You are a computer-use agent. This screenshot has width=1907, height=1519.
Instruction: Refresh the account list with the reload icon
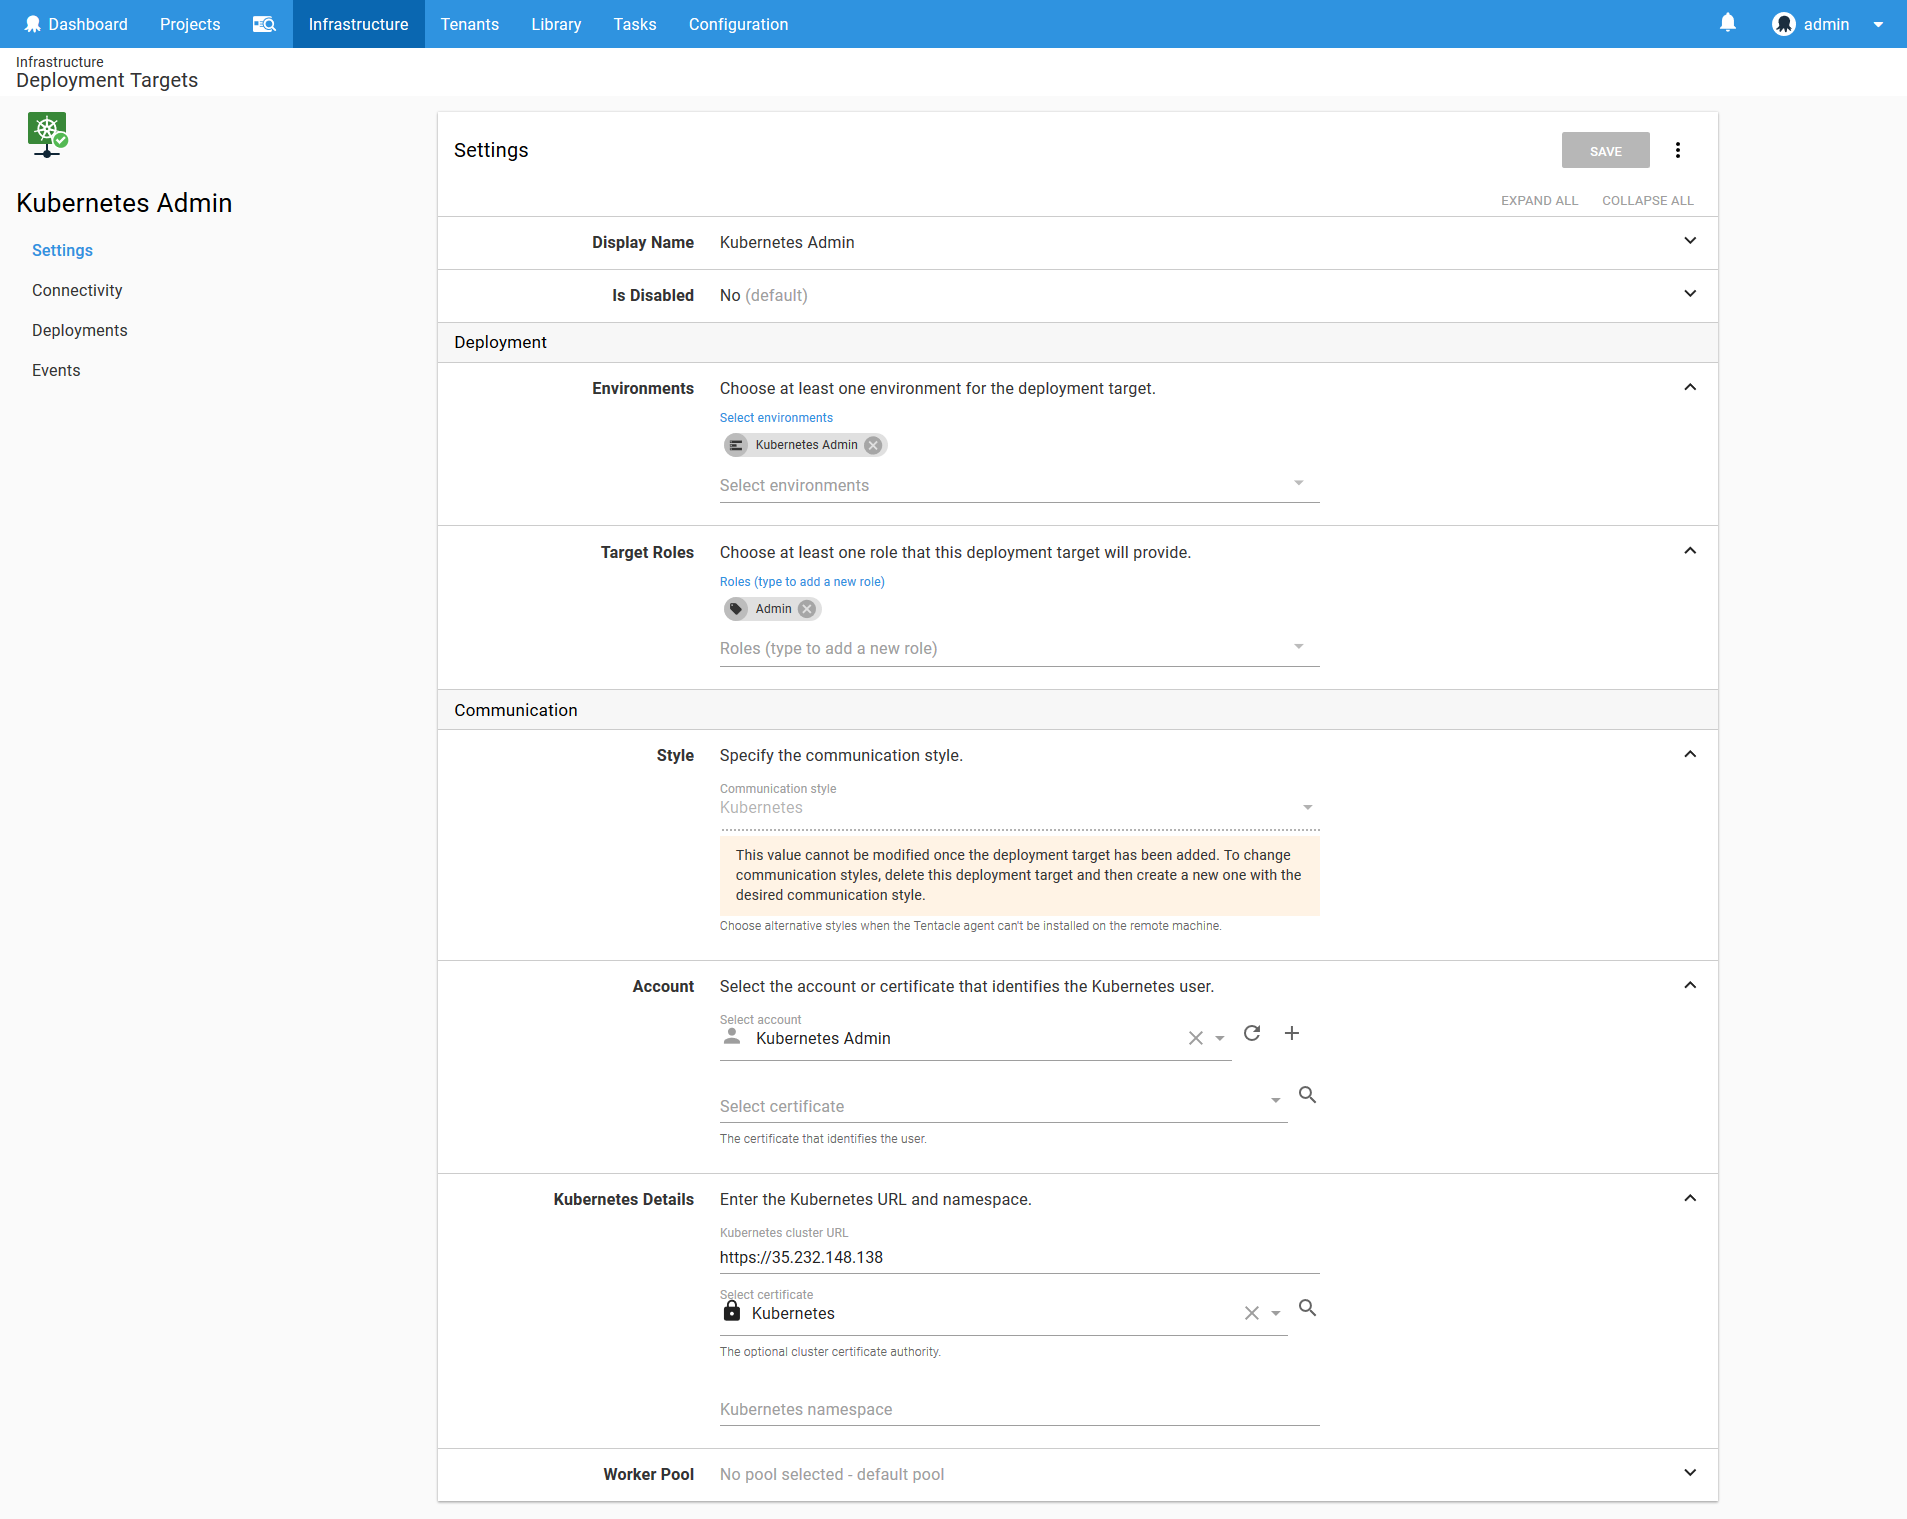point(1252,1034)
